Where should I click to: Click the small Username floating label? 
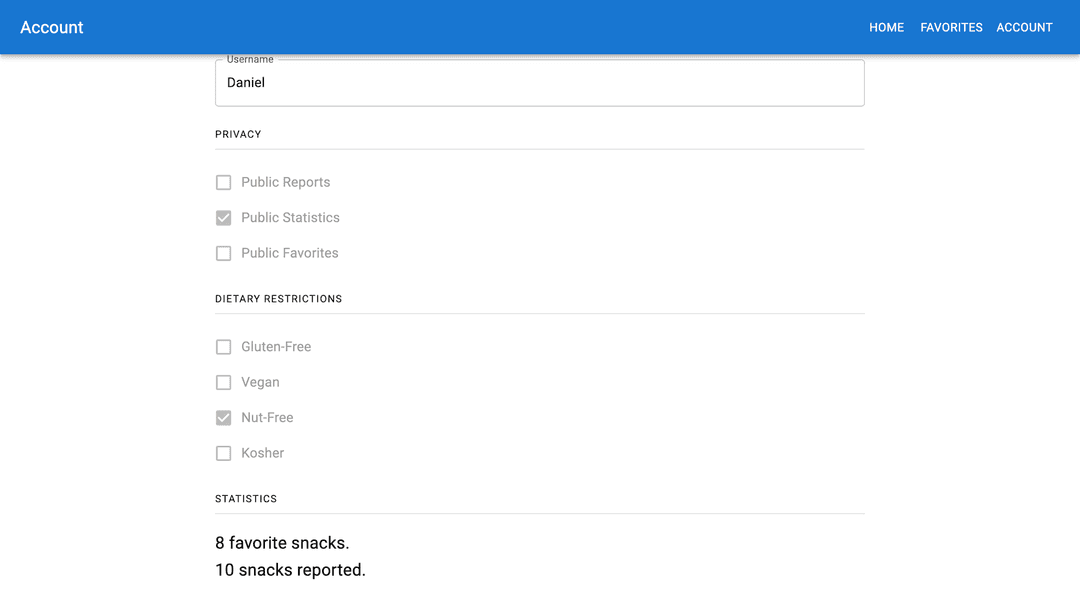250,59
